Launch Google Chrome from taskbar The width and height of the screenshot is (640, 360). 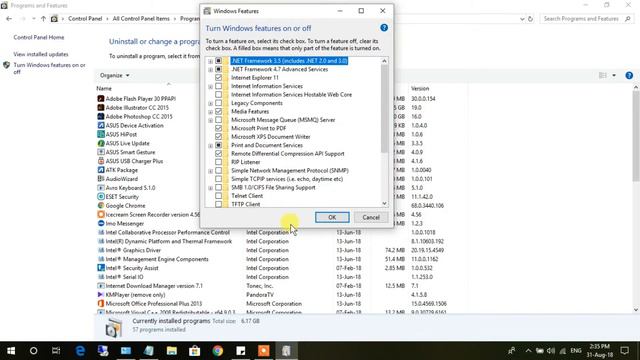click(x=218, y=351)
